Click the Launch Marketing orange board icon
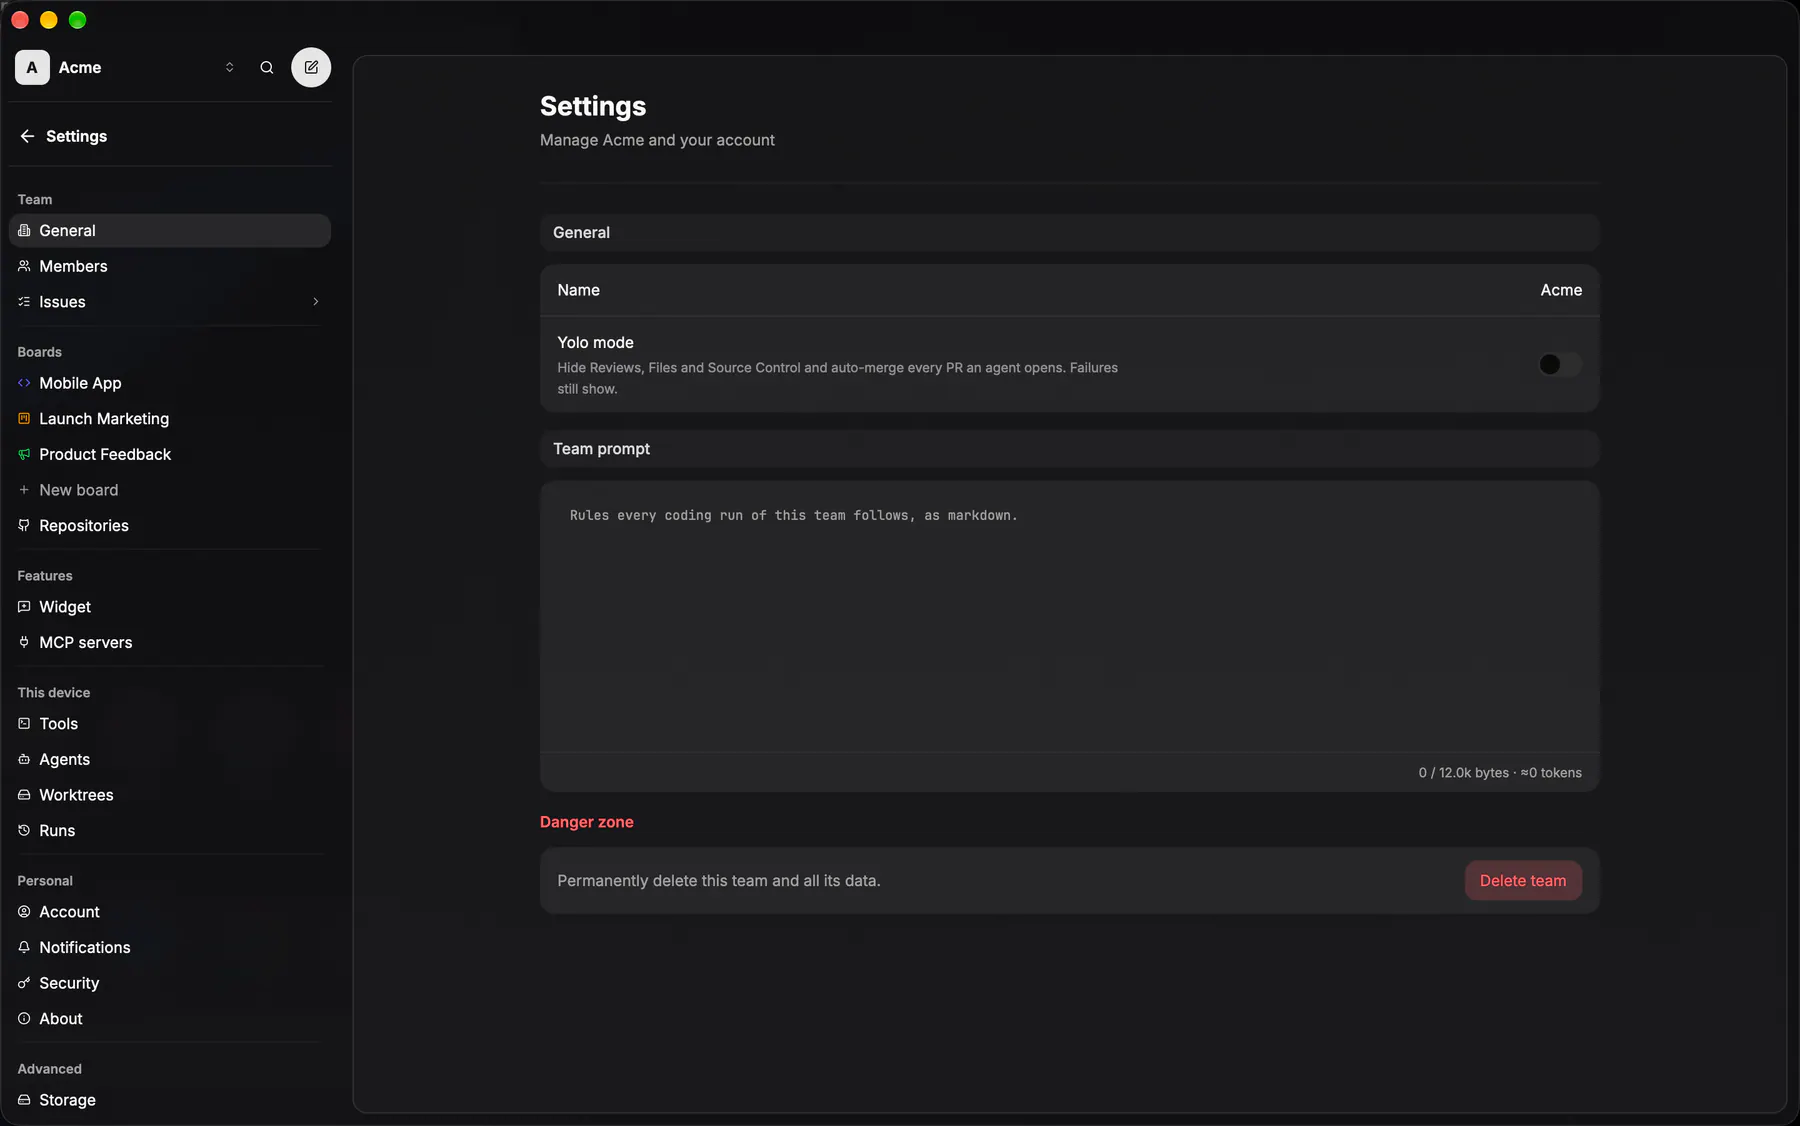 pos(24,418)
